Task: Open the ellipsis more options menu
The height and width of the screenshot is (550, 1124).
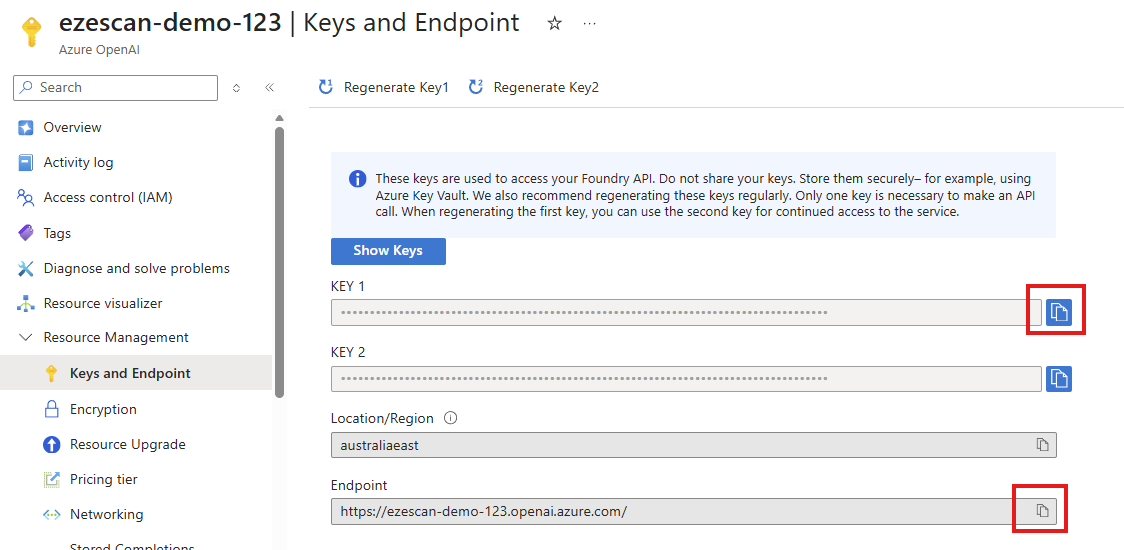Action: [x=589, y=24]
